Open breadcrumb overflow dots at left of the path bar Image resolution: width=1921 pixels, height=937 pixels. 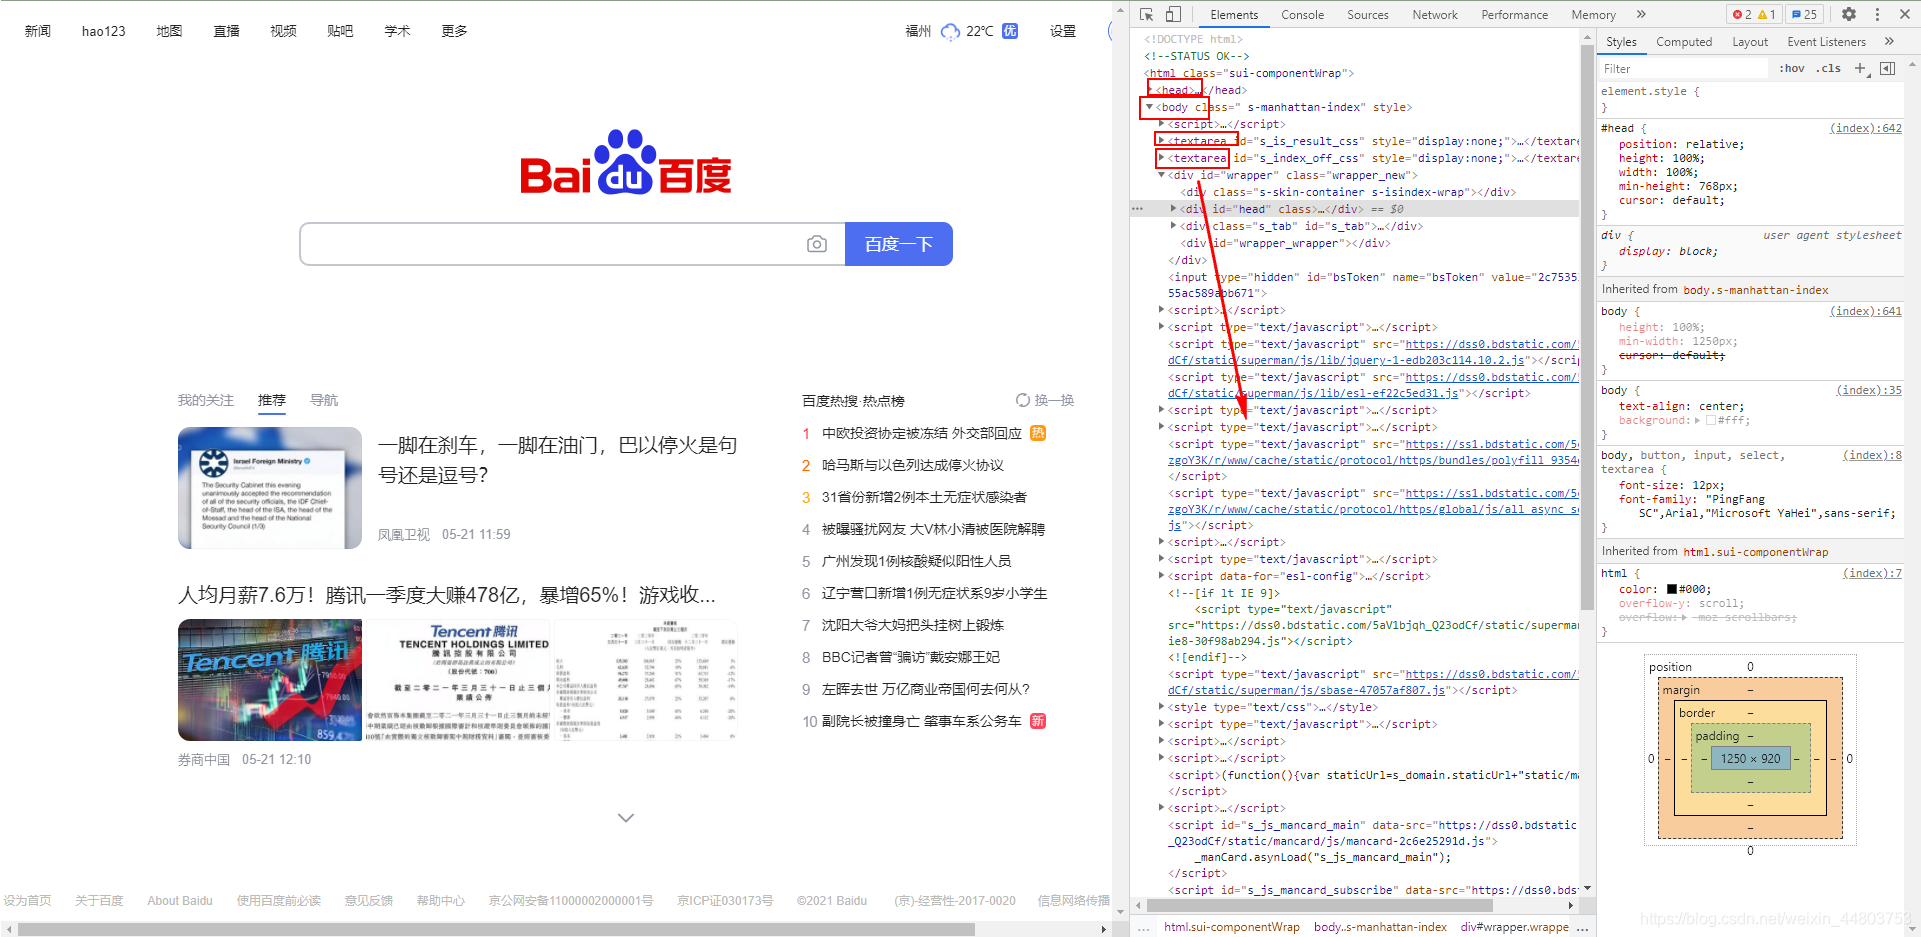1144,927
